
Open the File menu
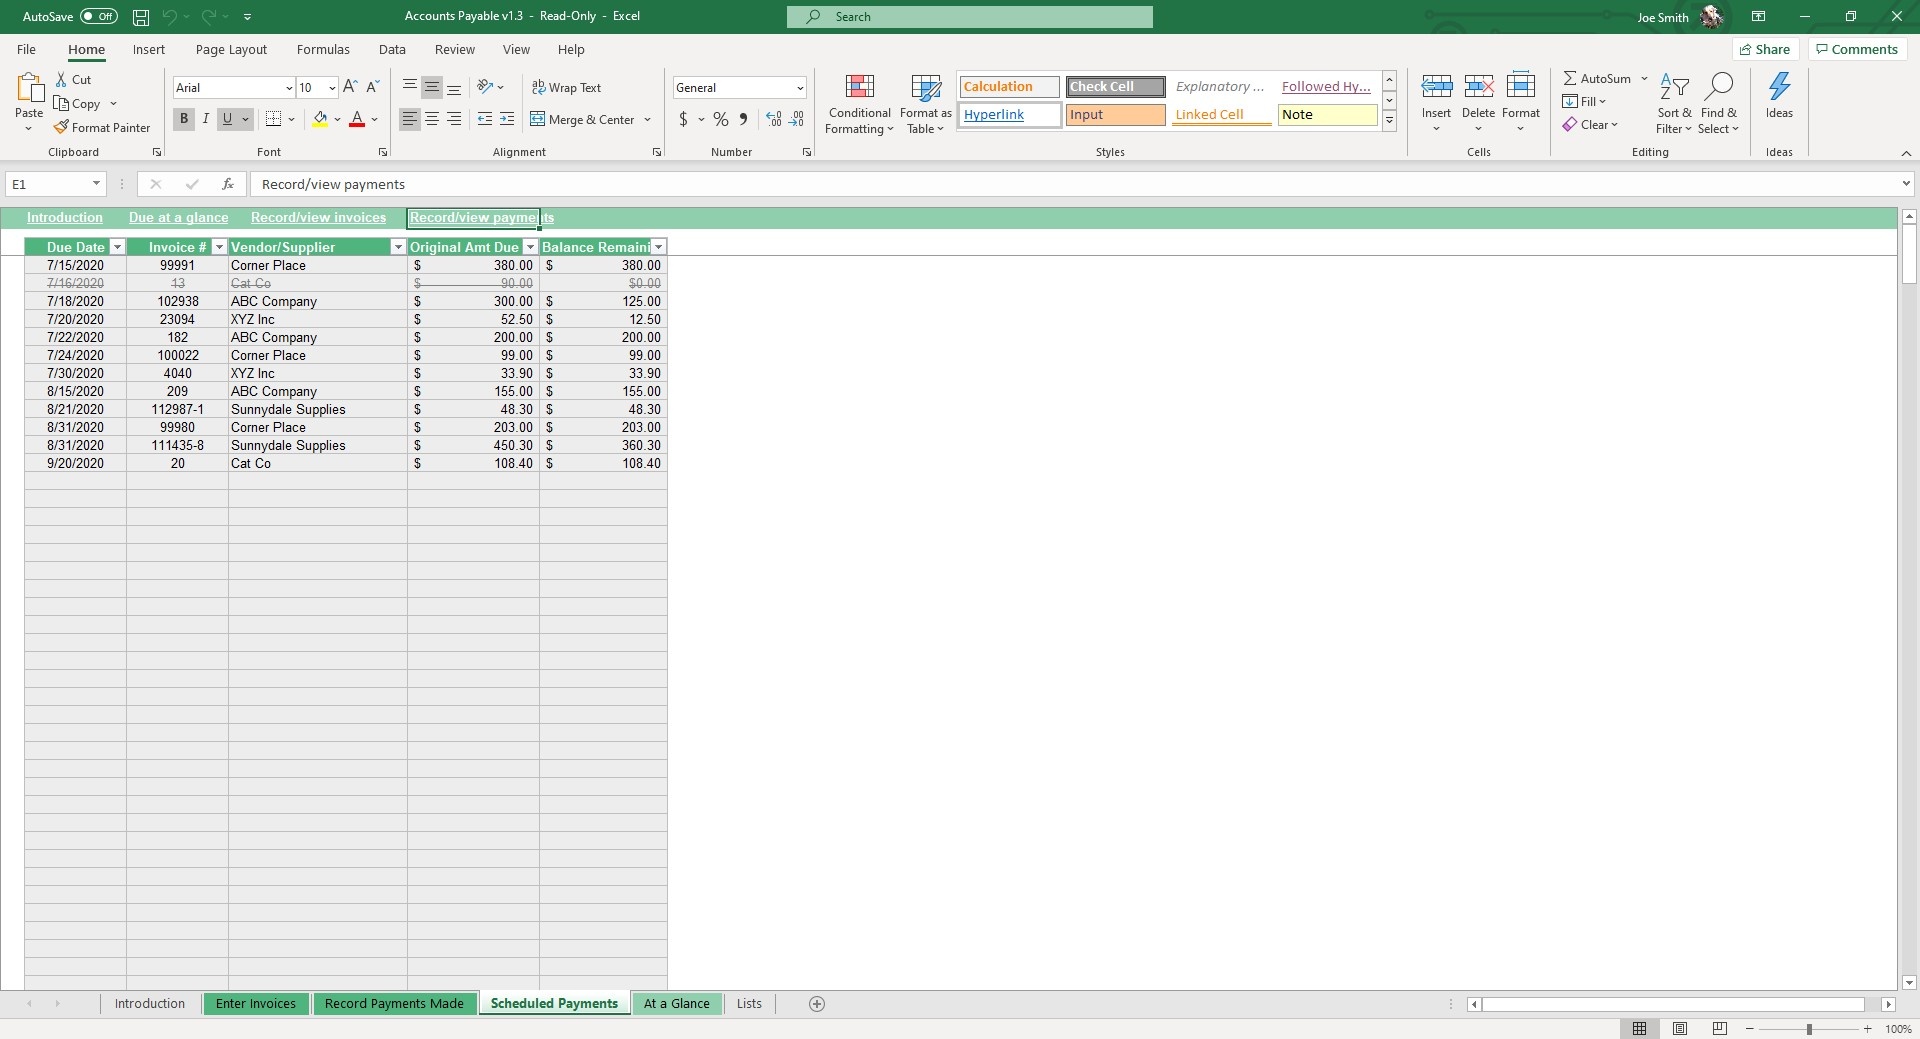click(x=26, y=49)
